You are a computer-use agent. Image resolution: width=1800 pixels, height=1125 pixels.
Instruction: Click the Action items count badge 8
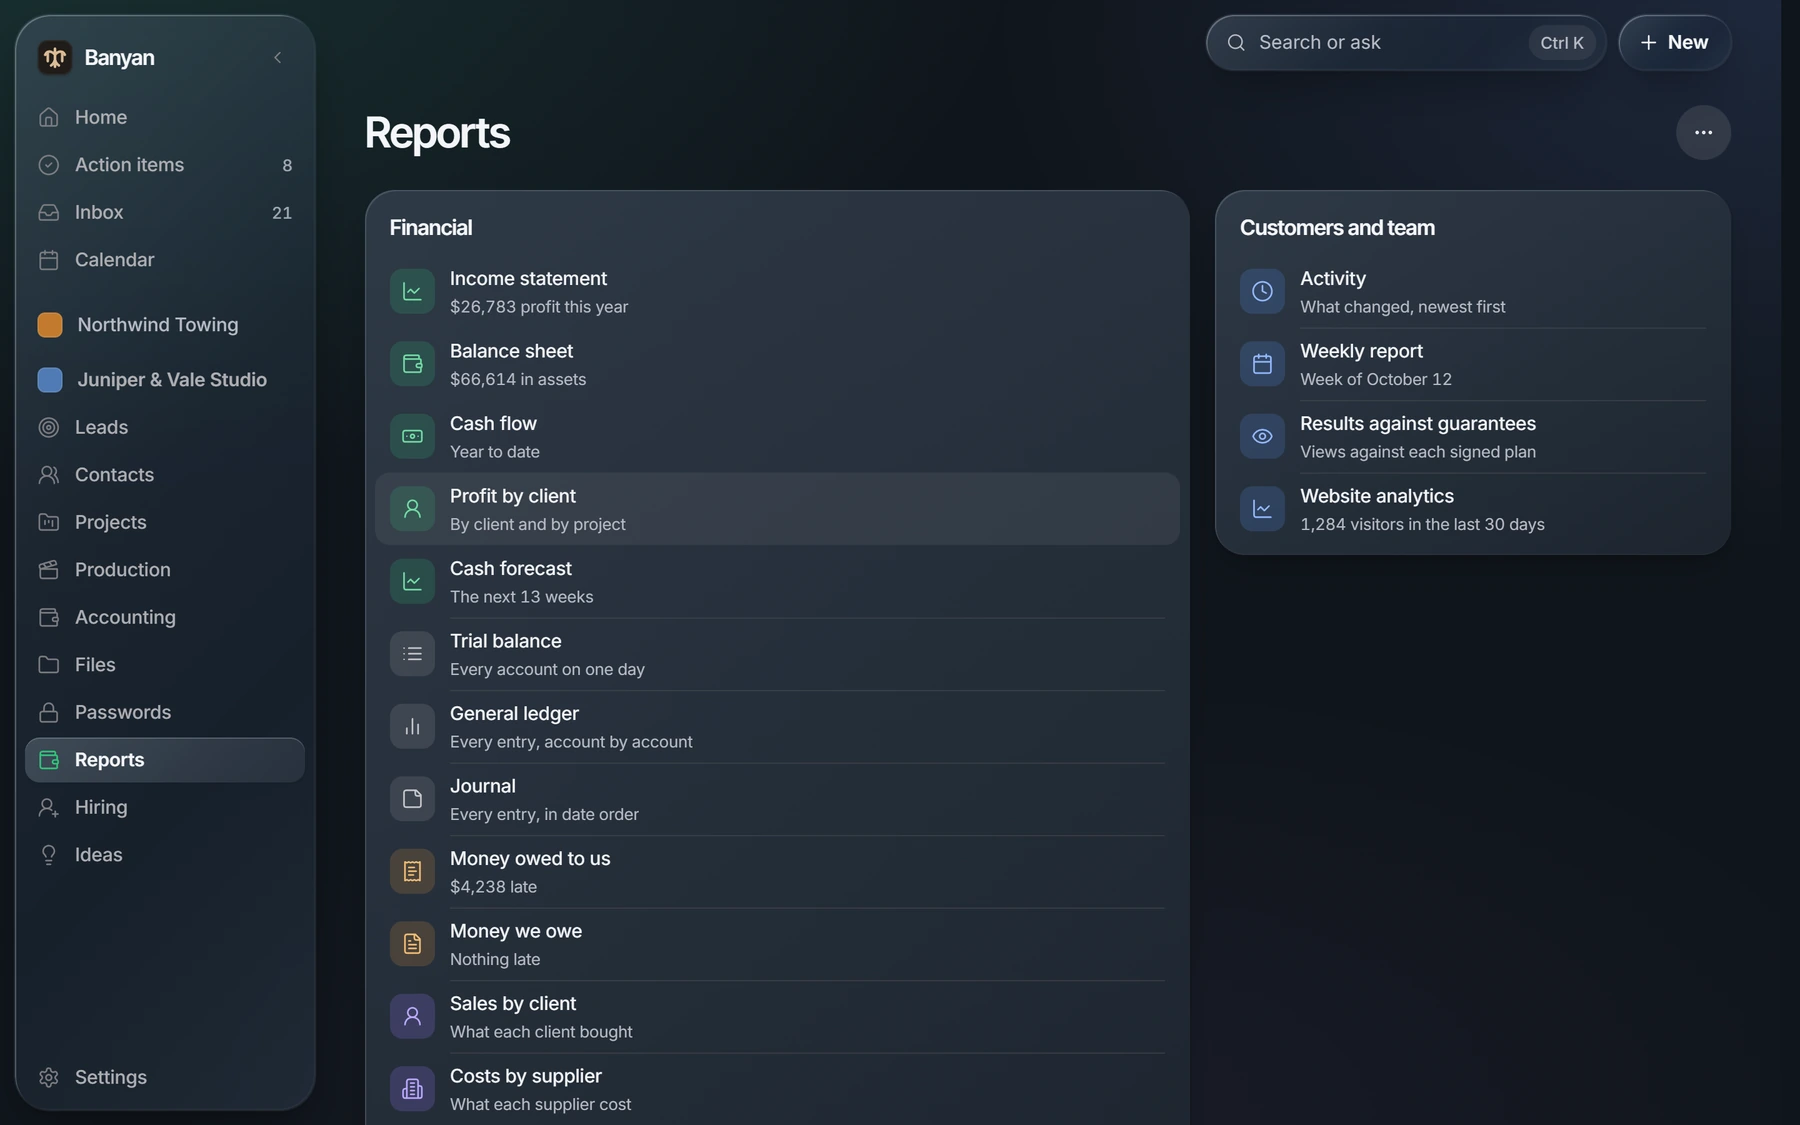(287, 166)
